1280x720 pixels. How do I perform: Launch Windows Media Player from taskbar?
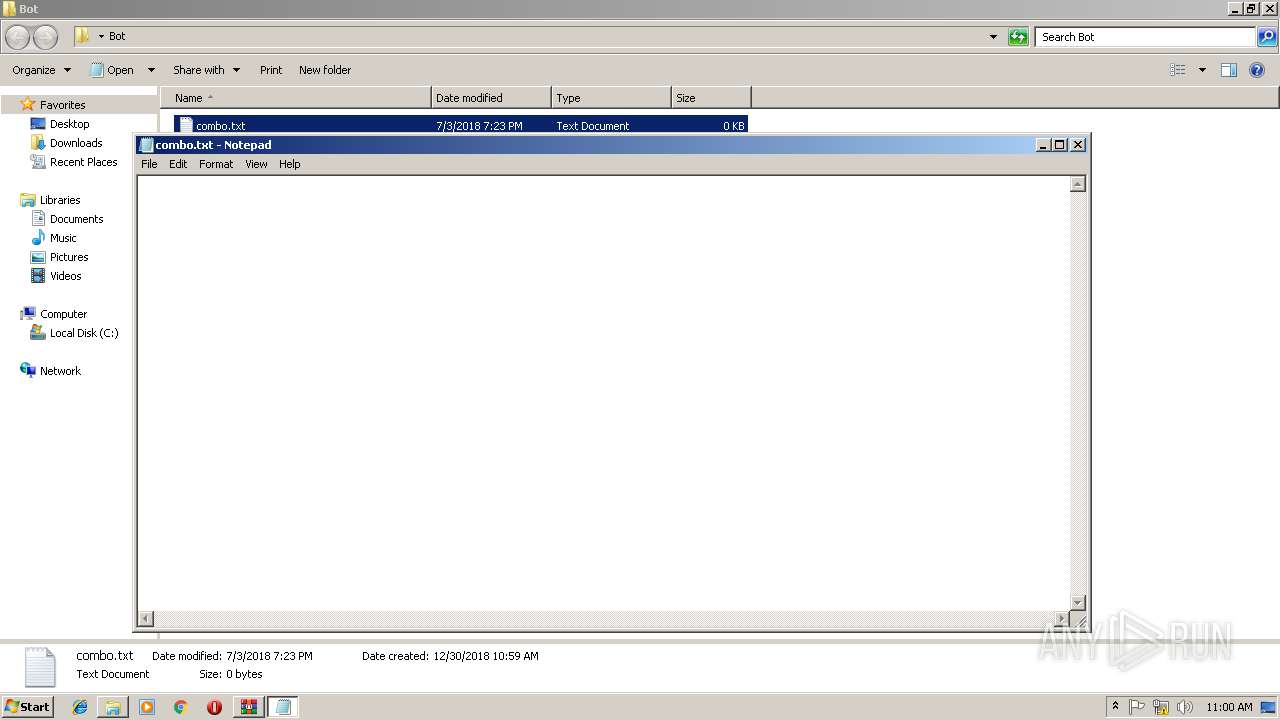coord(147,707)
